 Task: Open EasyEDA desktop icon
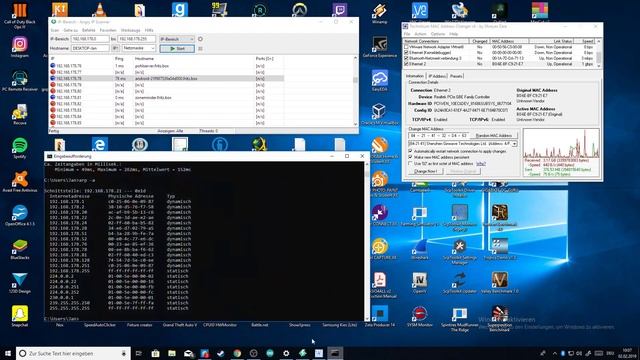pos(380,80)
